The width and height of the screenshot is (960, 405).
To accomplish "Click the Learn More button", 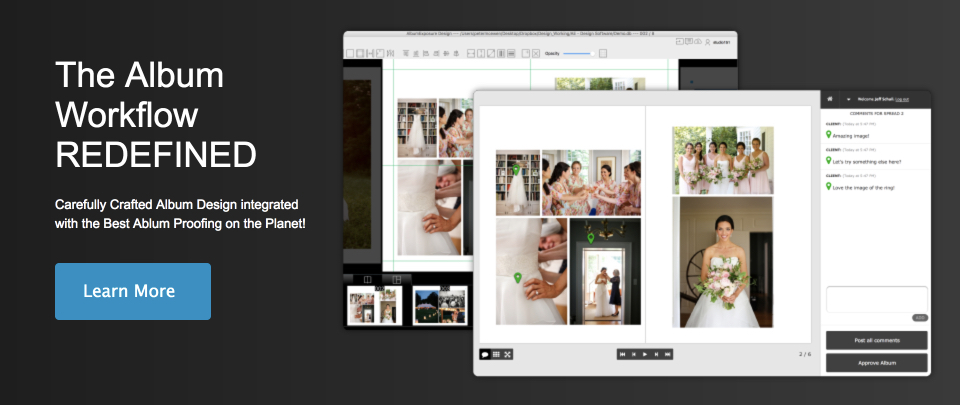I will [133, 291].
